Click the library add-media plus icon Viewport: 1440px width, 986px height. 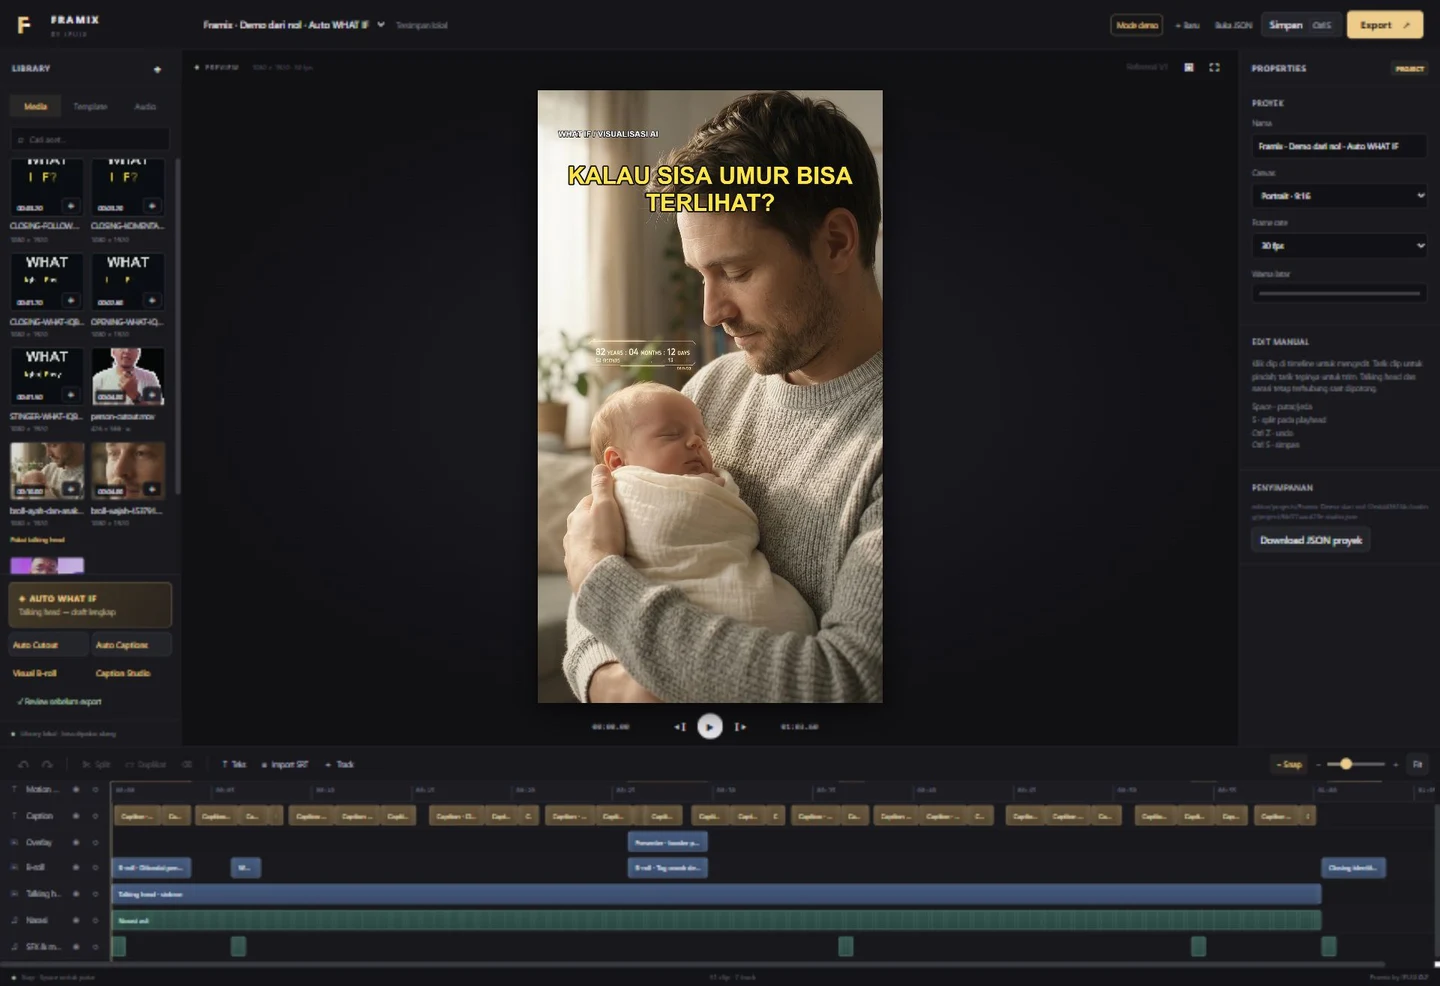157,69
